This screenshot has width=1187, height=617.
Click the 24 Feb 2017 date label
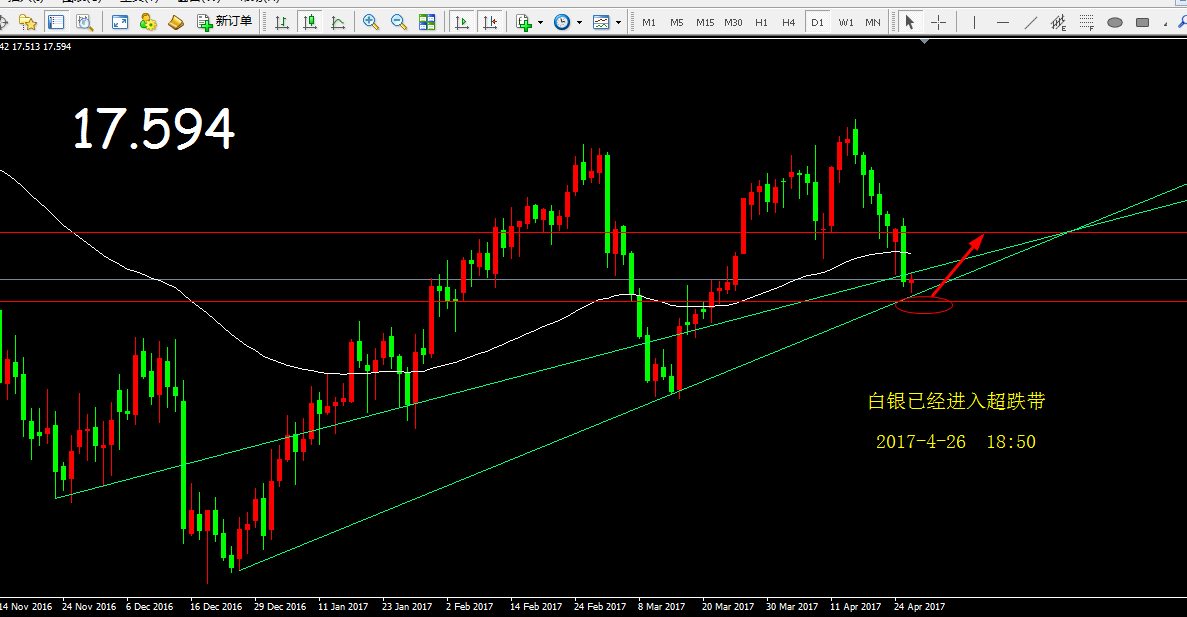(x=600, y=606)
